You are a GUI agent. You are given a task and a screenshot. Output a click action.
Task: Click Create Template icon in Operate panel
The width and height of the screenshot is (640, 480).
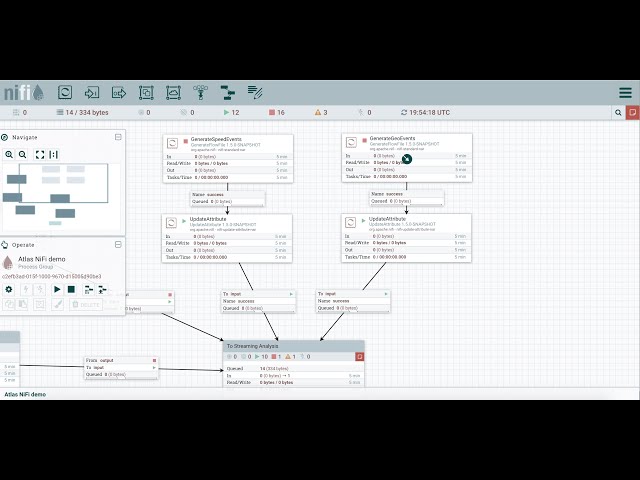[x=89, y=289]
